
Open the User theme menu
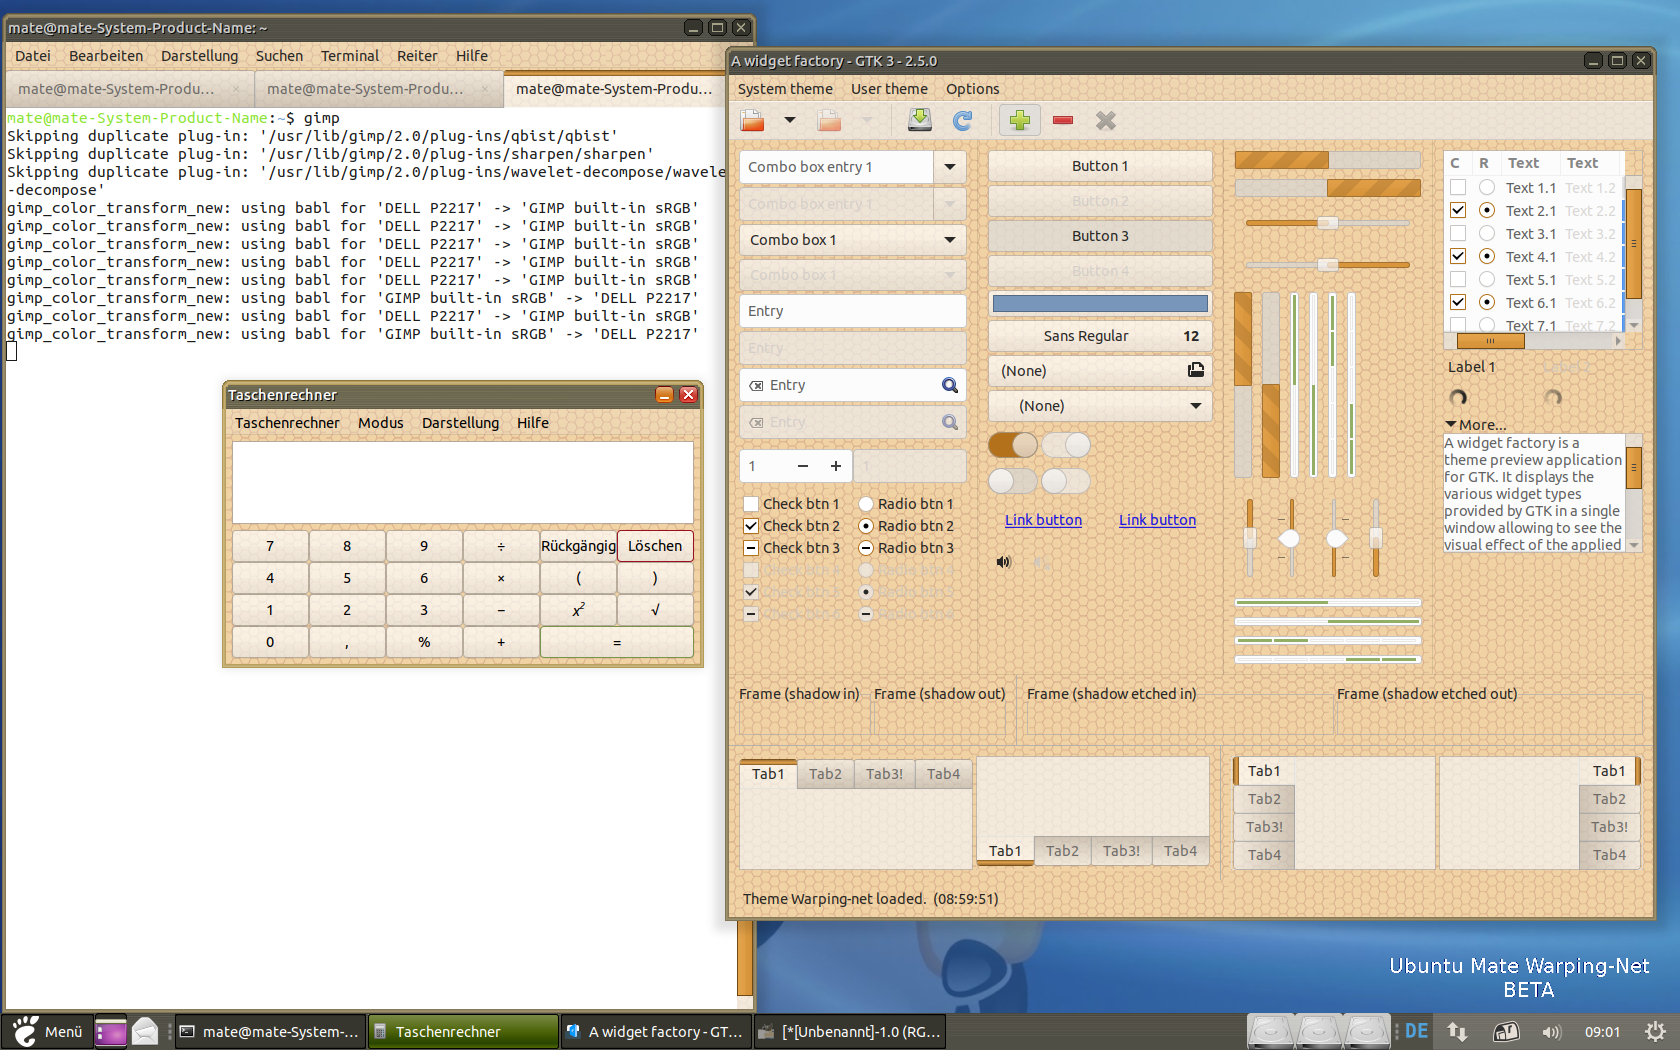coord(889,89)
